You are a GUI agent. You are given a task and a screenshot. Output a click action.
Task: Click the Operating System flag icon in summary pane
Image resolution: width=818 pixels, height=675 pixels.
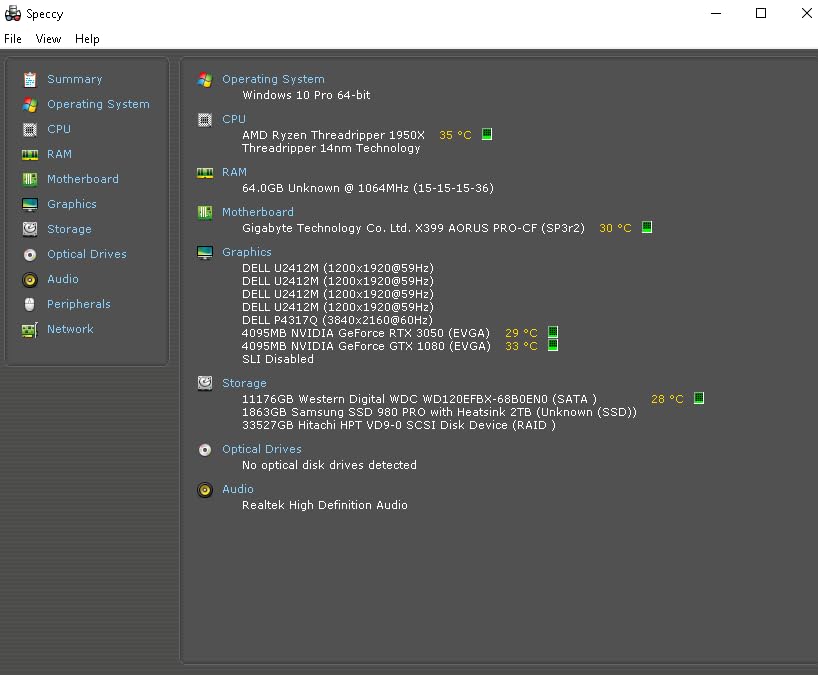coord(205,80)
